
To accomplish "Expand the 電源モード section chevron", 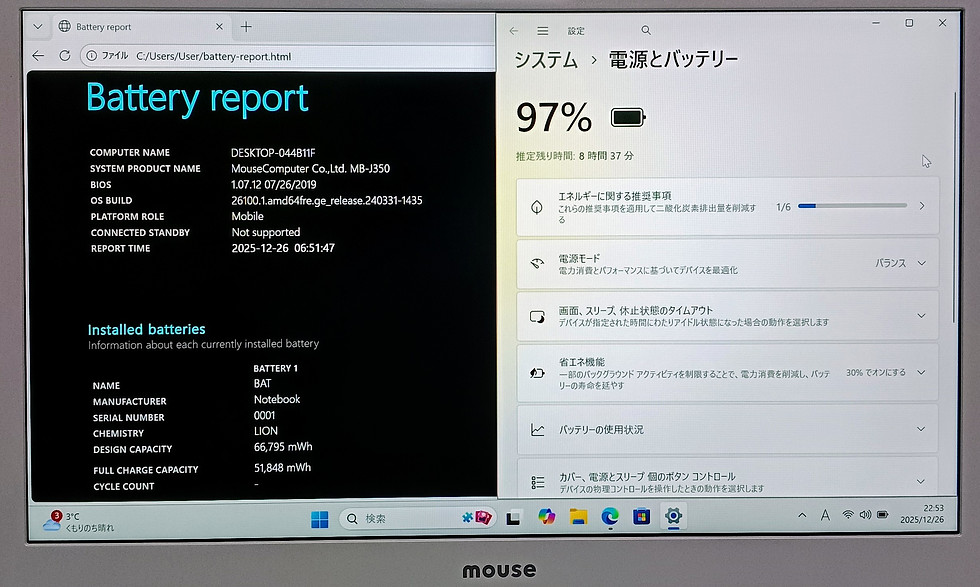I will pos(922,263).
